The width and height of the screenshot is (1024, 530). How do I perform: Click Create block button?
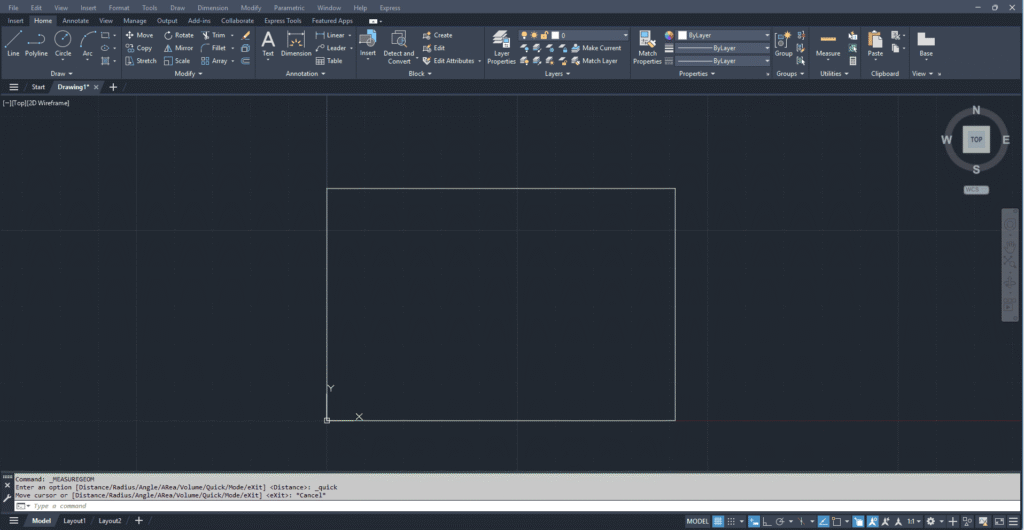(438, 35)
